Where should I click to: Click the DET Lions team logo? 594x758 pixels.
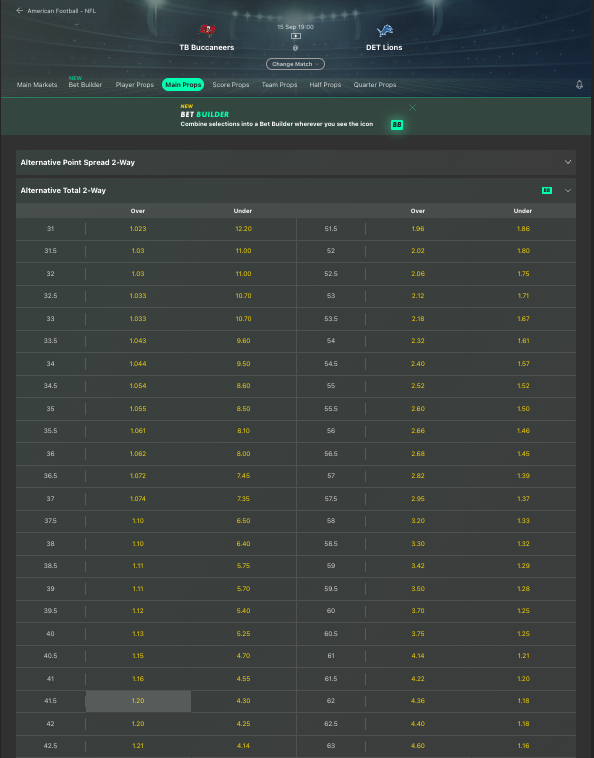(384, 30)
